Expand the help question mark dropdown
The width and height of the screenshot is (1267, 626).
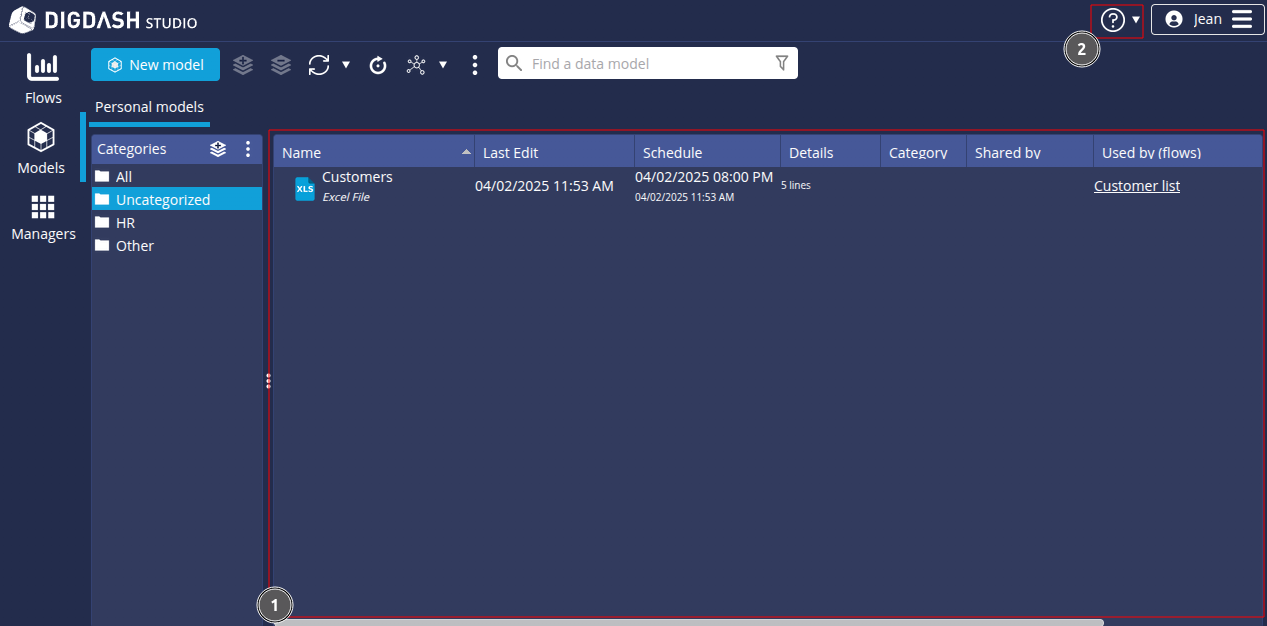[1120, 20]
